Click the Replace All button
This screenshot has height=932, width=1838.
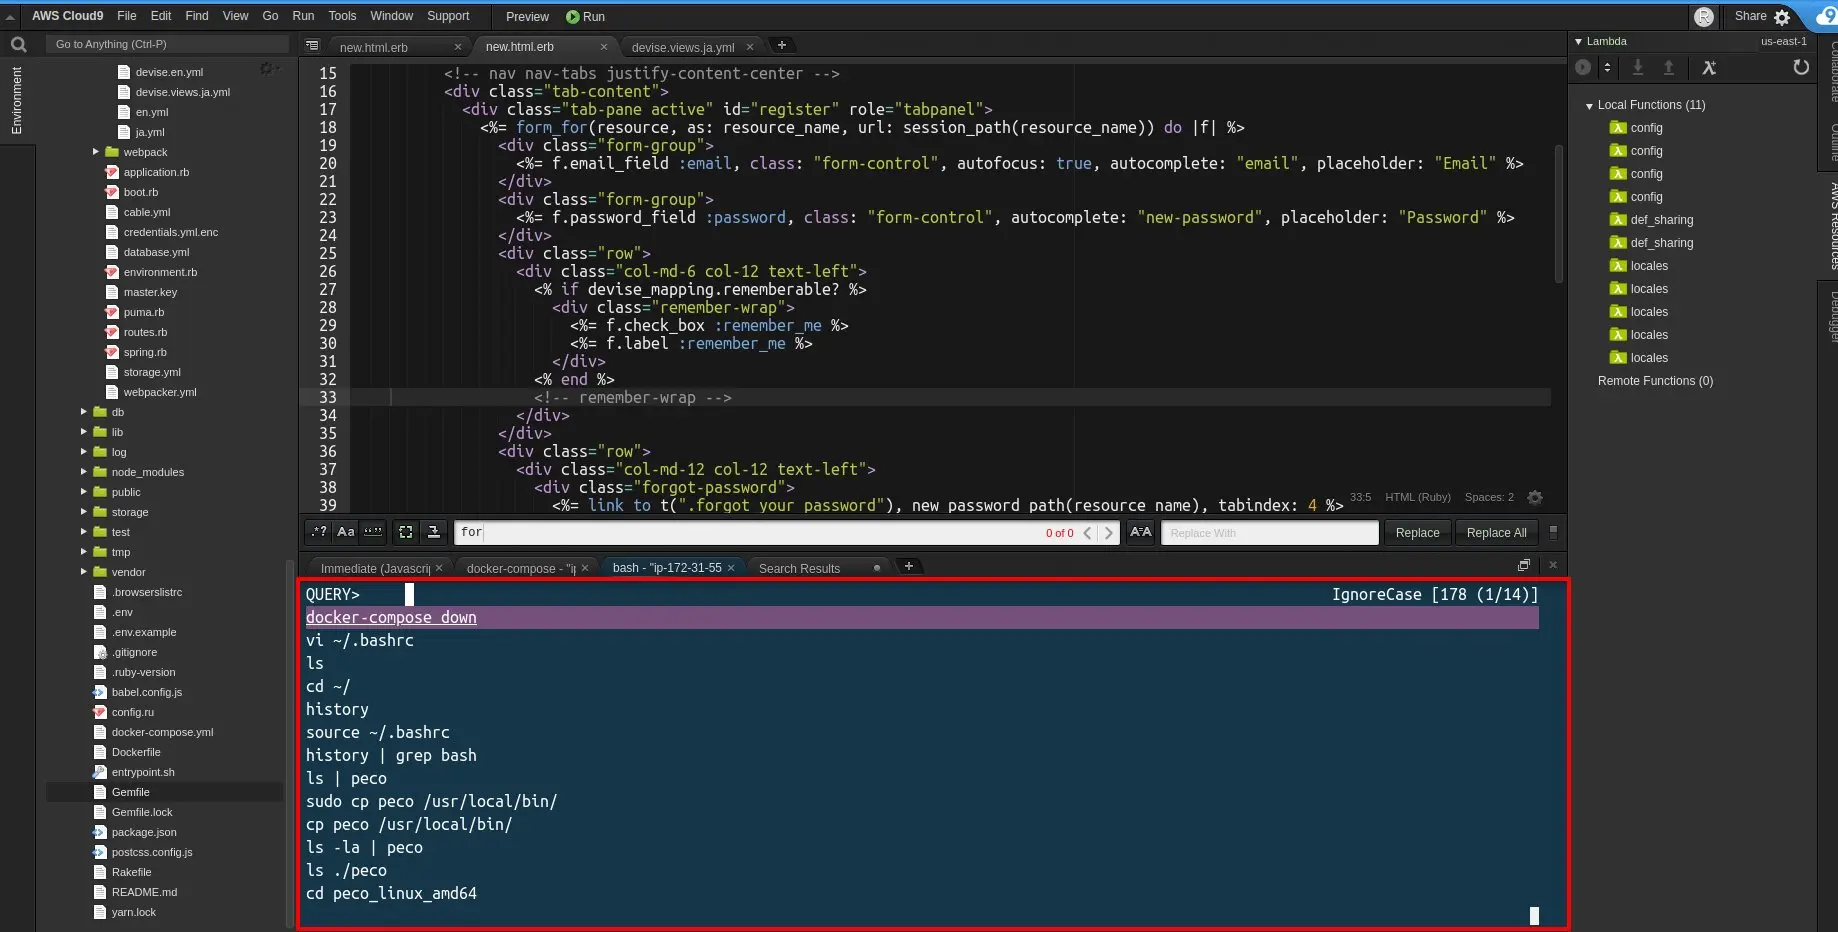pyautogui.click(x=1496, y=532)
